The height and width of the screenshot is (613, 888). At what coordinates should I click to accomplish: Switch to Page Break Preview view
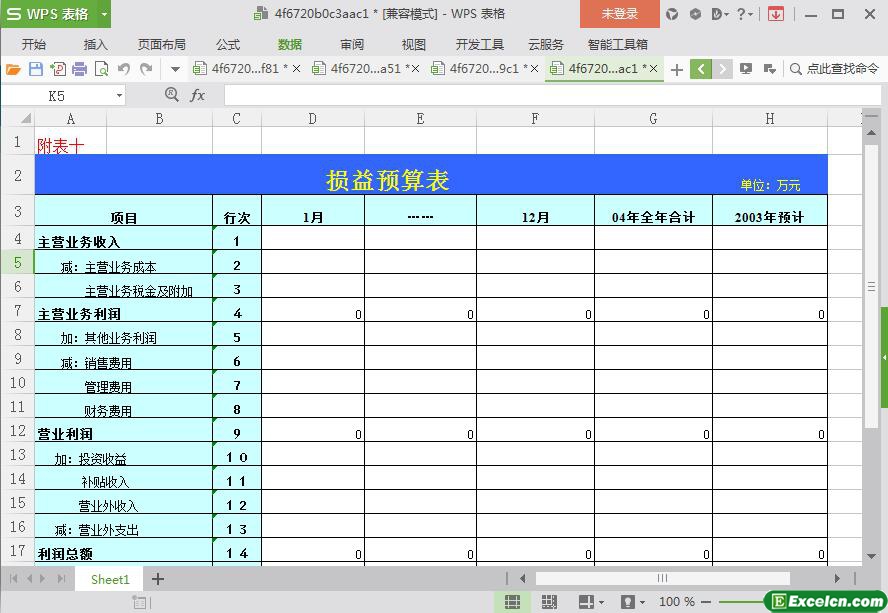549,602
